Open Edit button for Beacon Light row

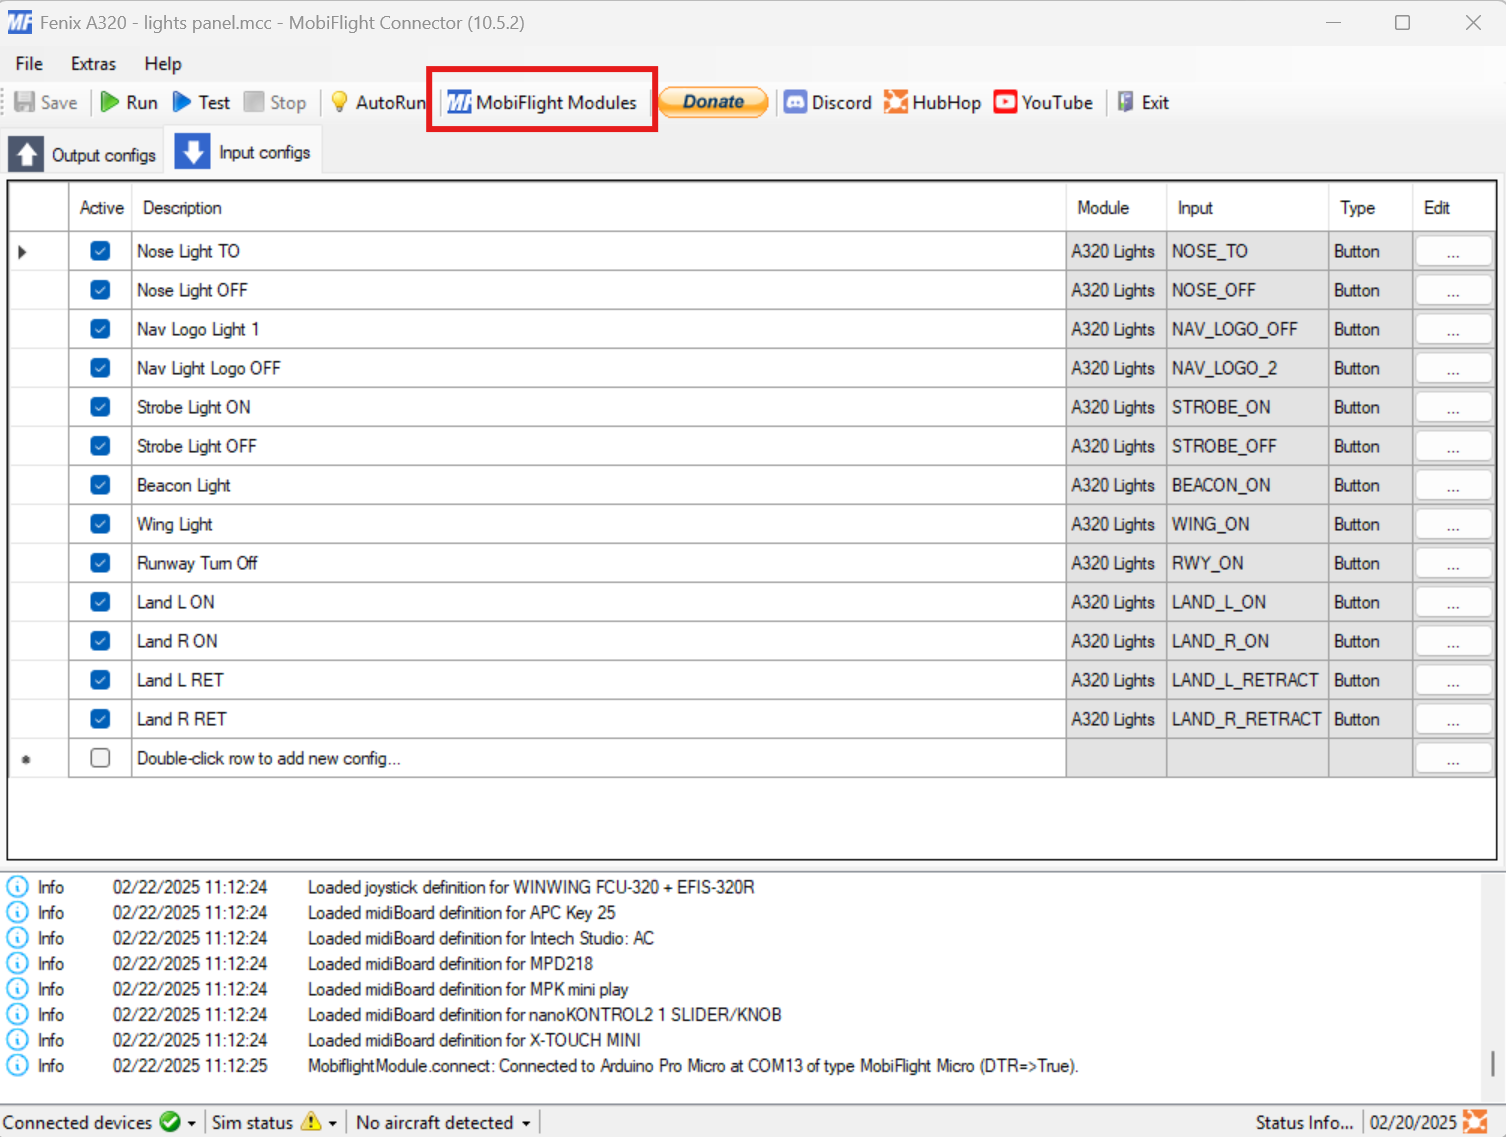tap(1453, 486)
